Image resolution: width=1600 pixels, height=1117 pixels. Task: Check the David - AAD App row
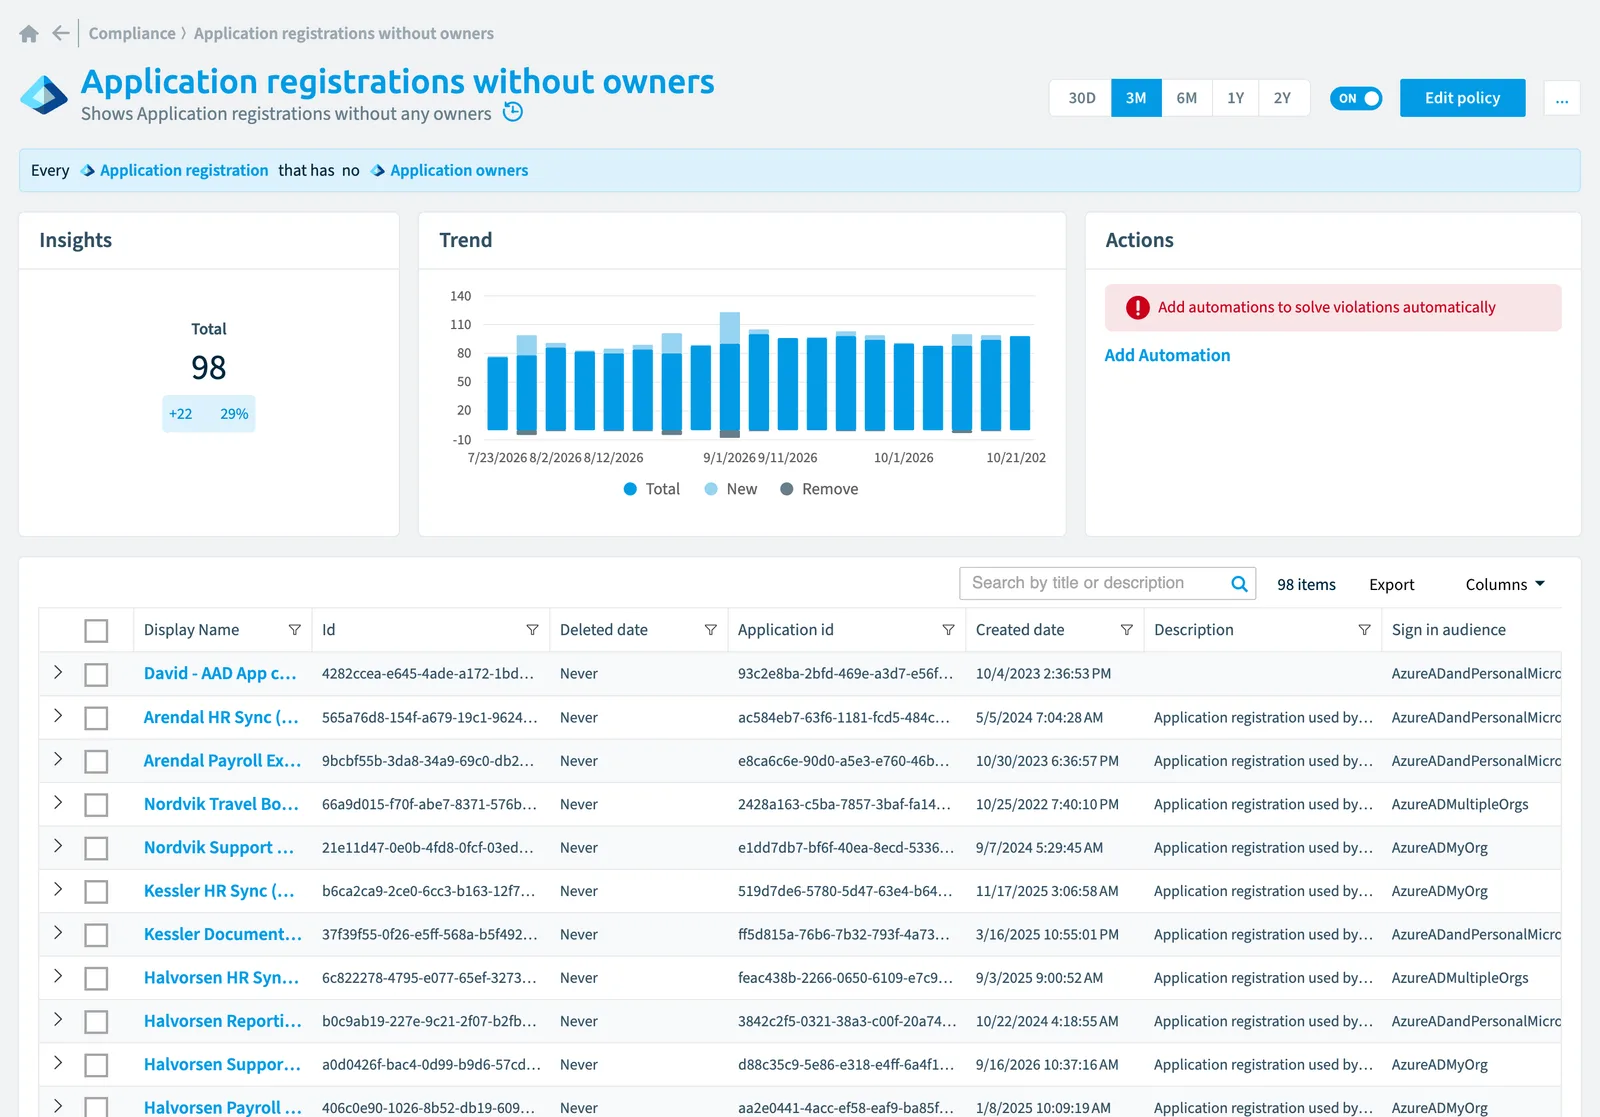[96, 675]
